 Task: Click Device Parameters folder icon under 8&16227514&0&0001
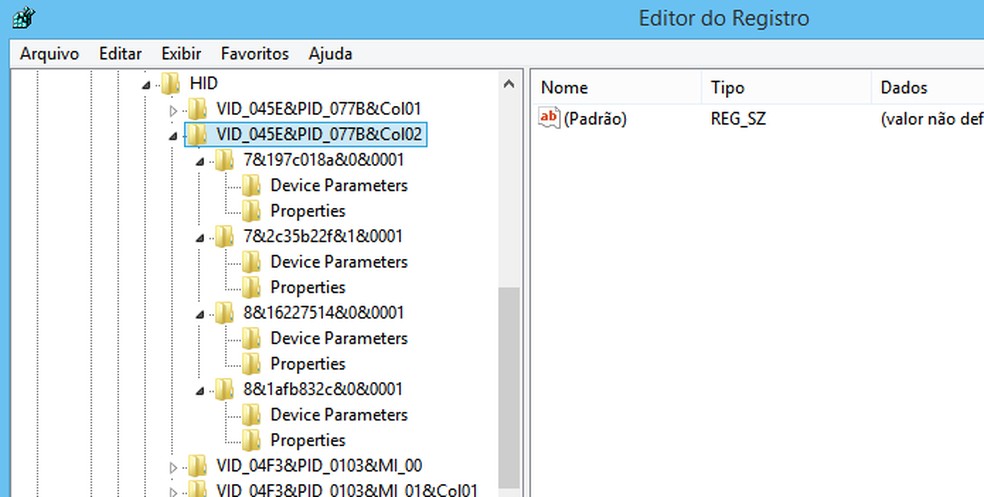click(x=252, y=339)
